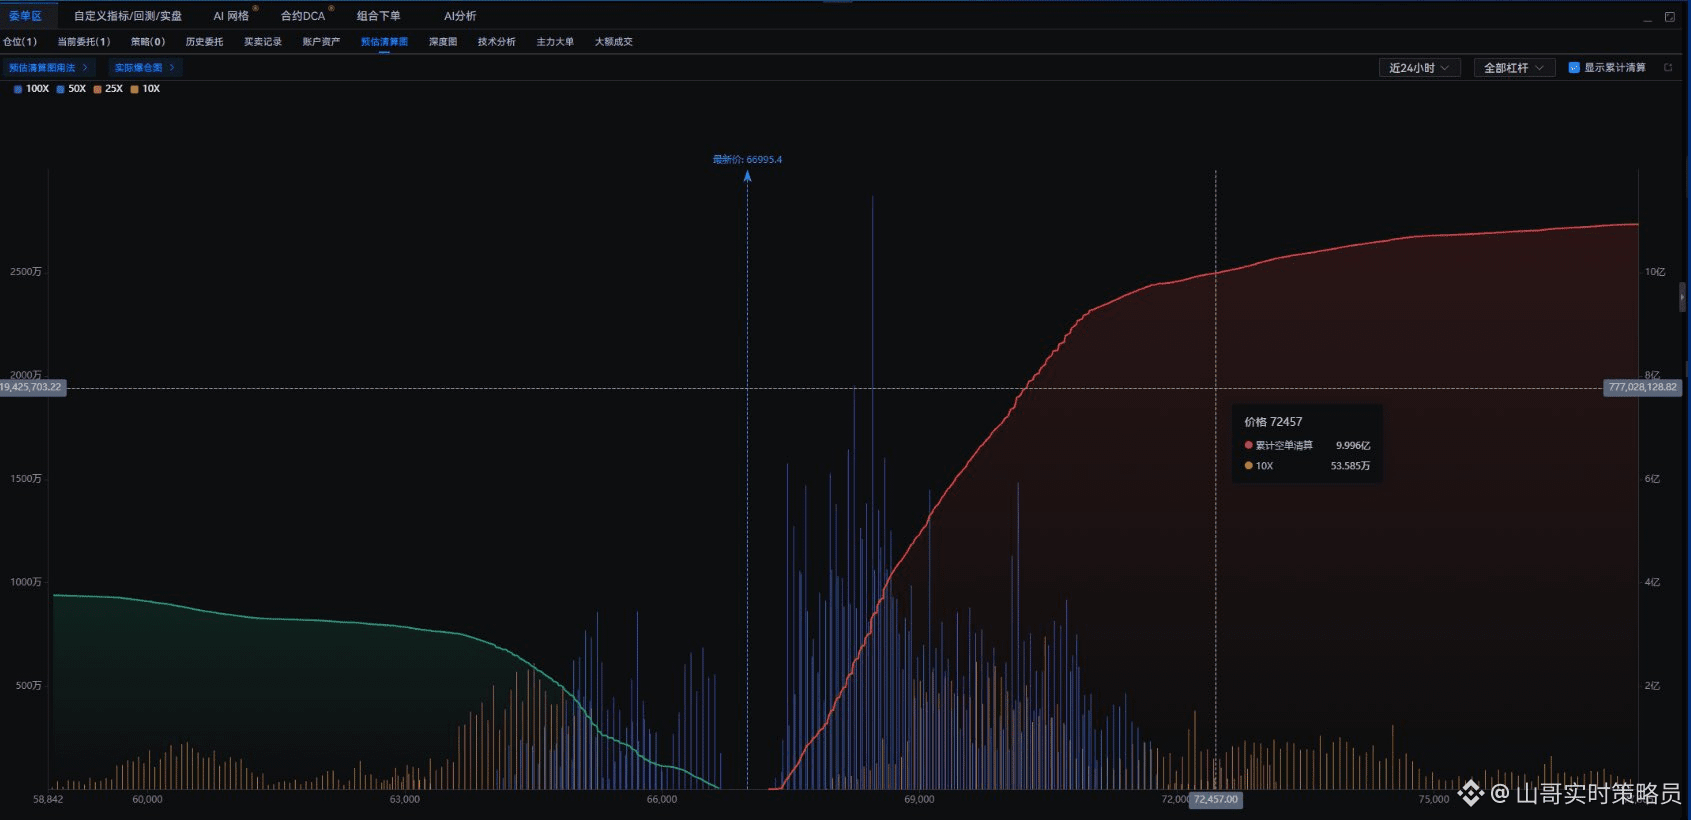Uncheck the 显示累计清算 checkbox
The image size is (1691, 820).
1574,68
